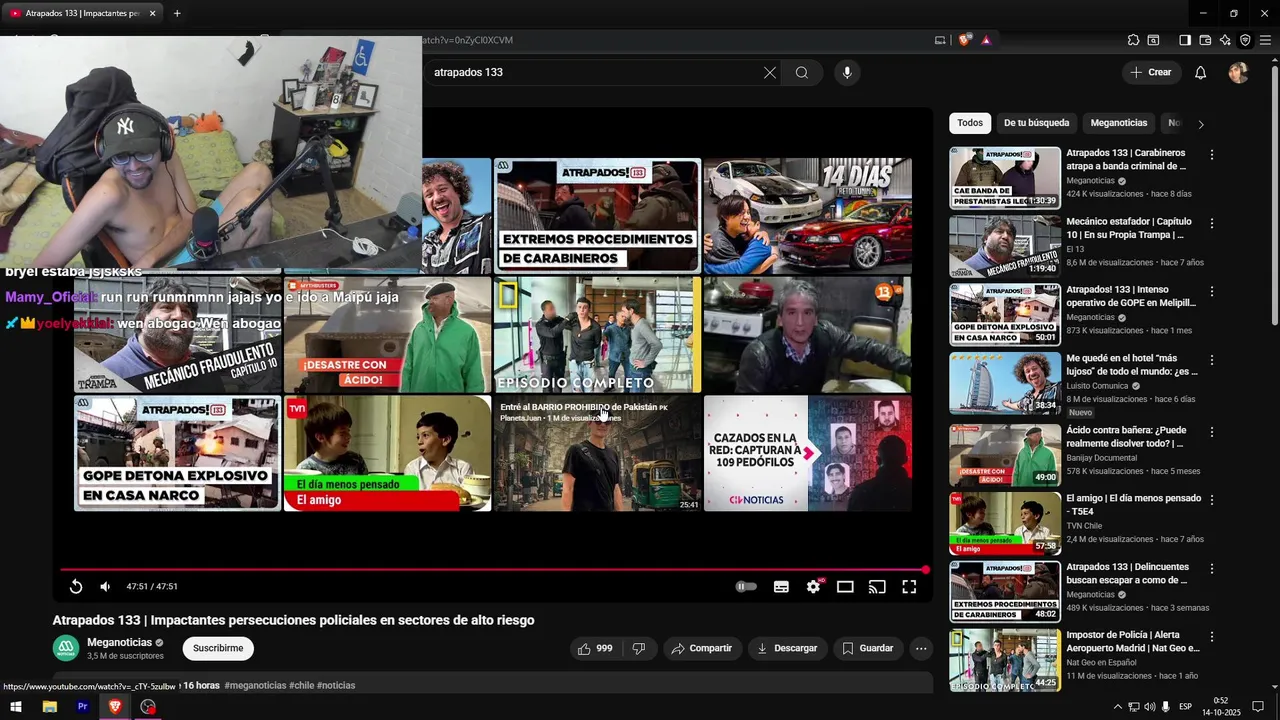
Task: Open the #noticias hashtag link
Action: 336,685
